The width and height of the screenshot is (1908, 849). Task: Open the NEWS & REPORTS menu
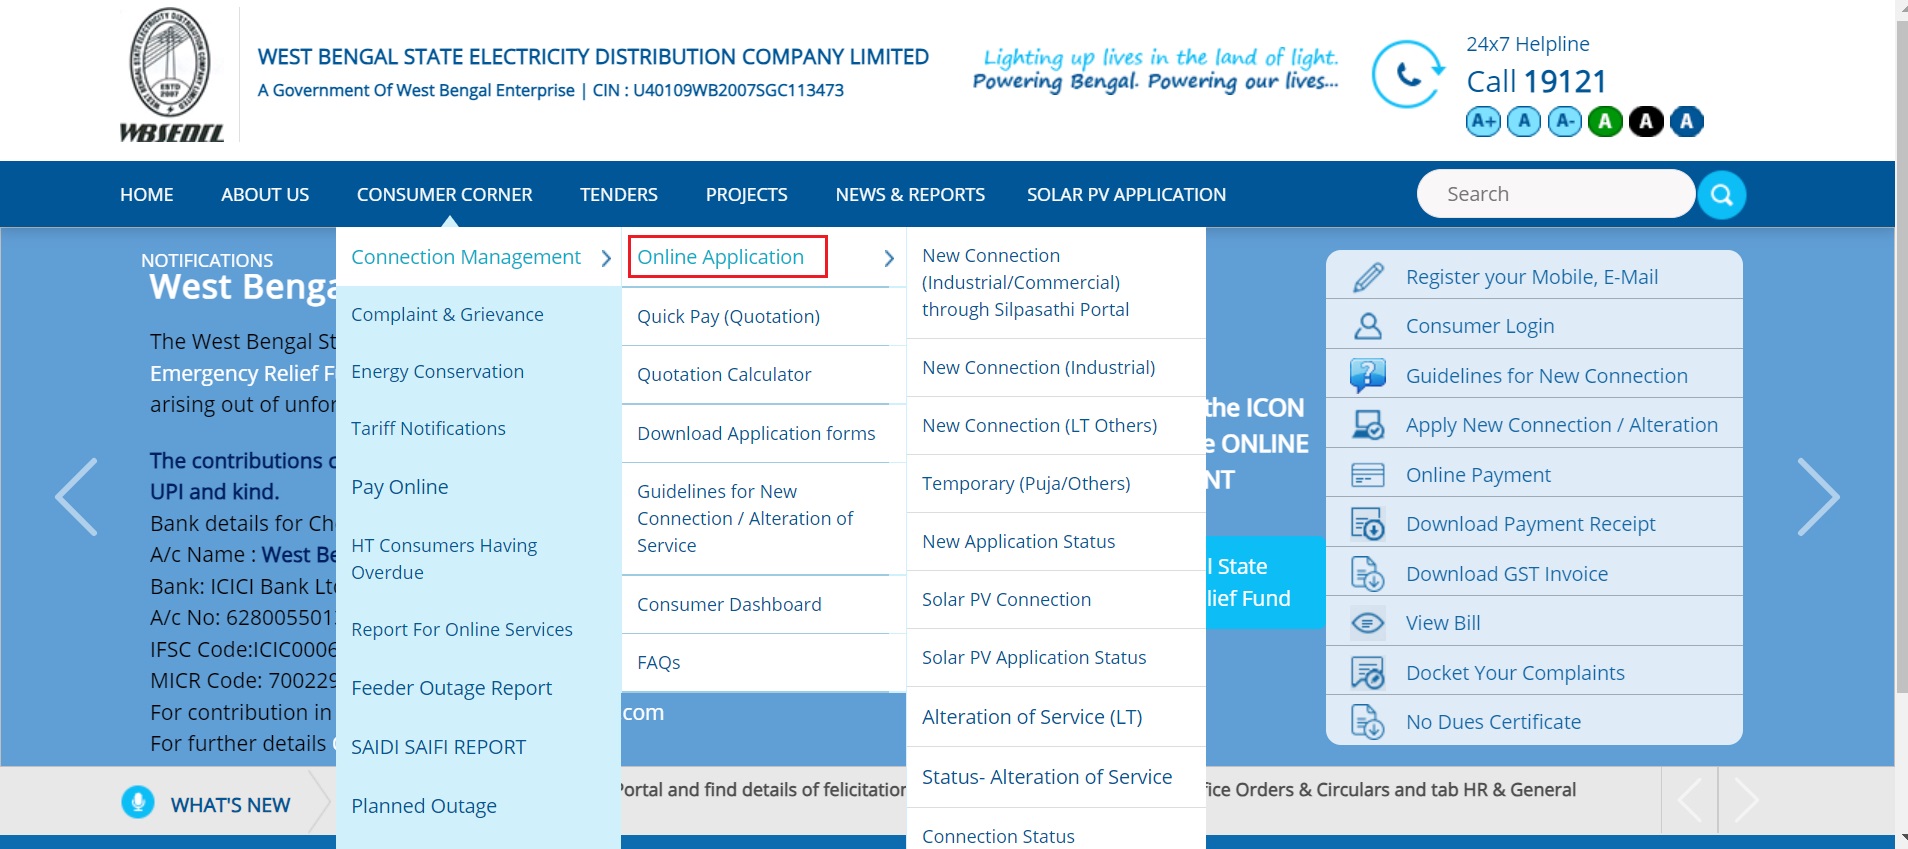(x=910, y=195)
